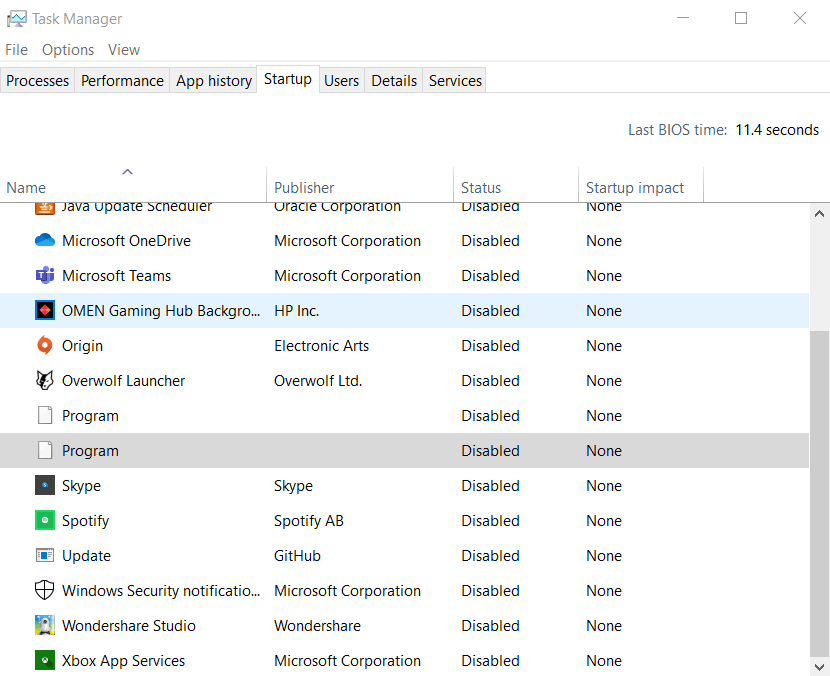Click the Origin app icon
Viewport: 830px width, 676px height.
[44, 346]
